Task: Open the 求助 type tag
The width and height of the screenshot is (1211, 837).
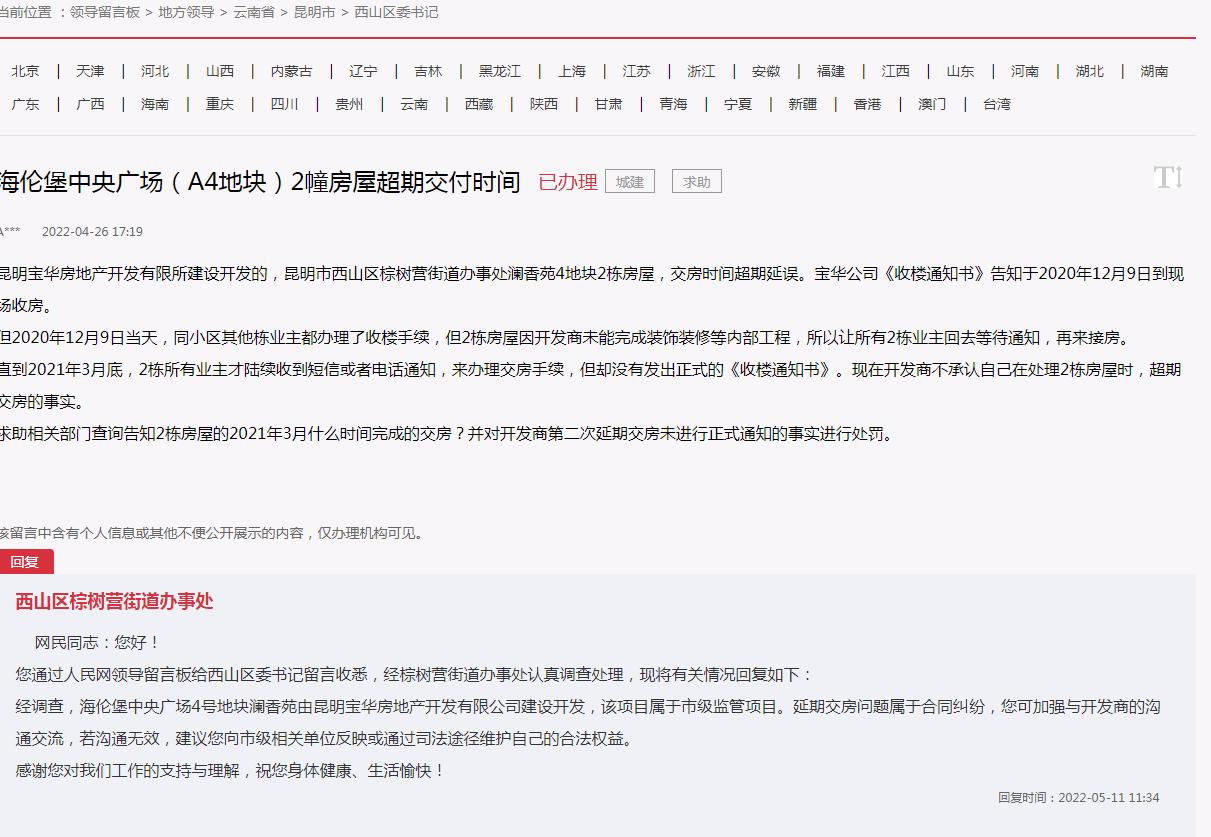Action: tap(696, 182)
